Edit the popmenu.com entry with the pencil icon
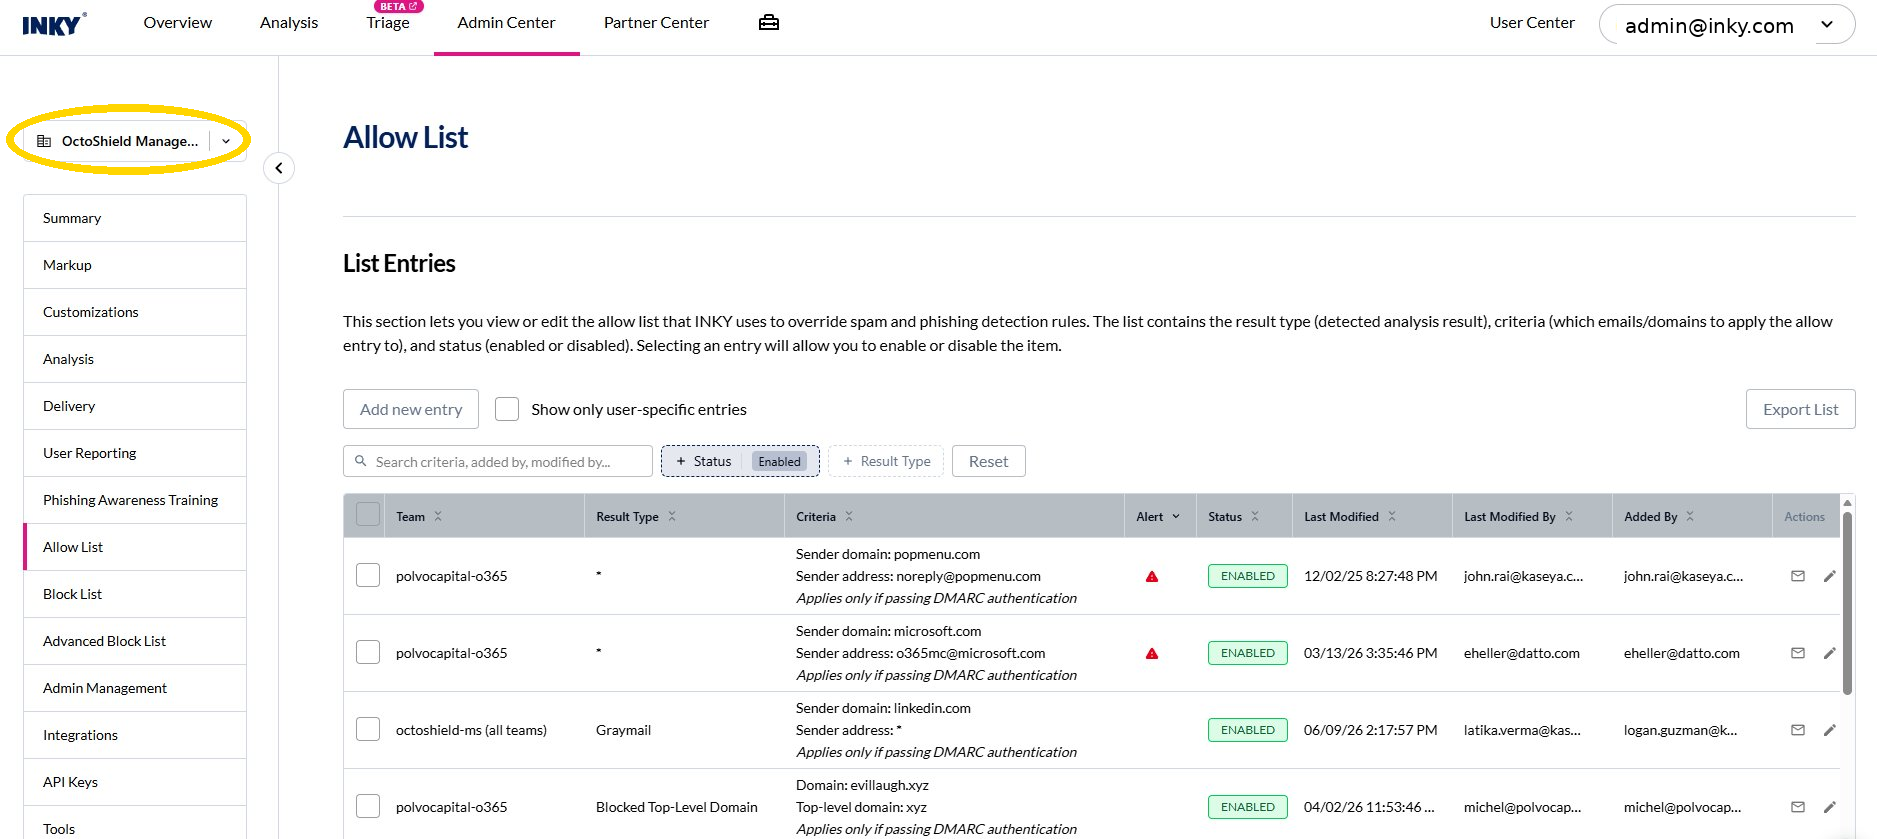 click(1829, 576)
